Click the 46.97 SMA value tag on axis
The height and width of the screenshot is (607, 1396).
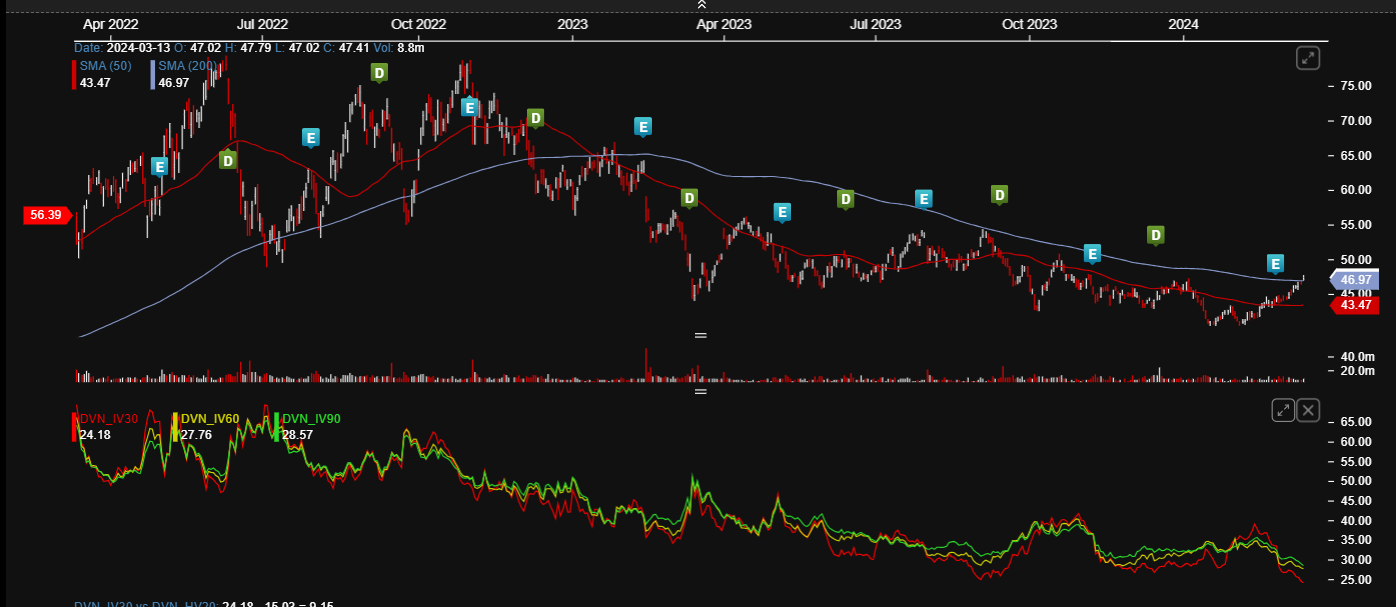pos(1354,280)
